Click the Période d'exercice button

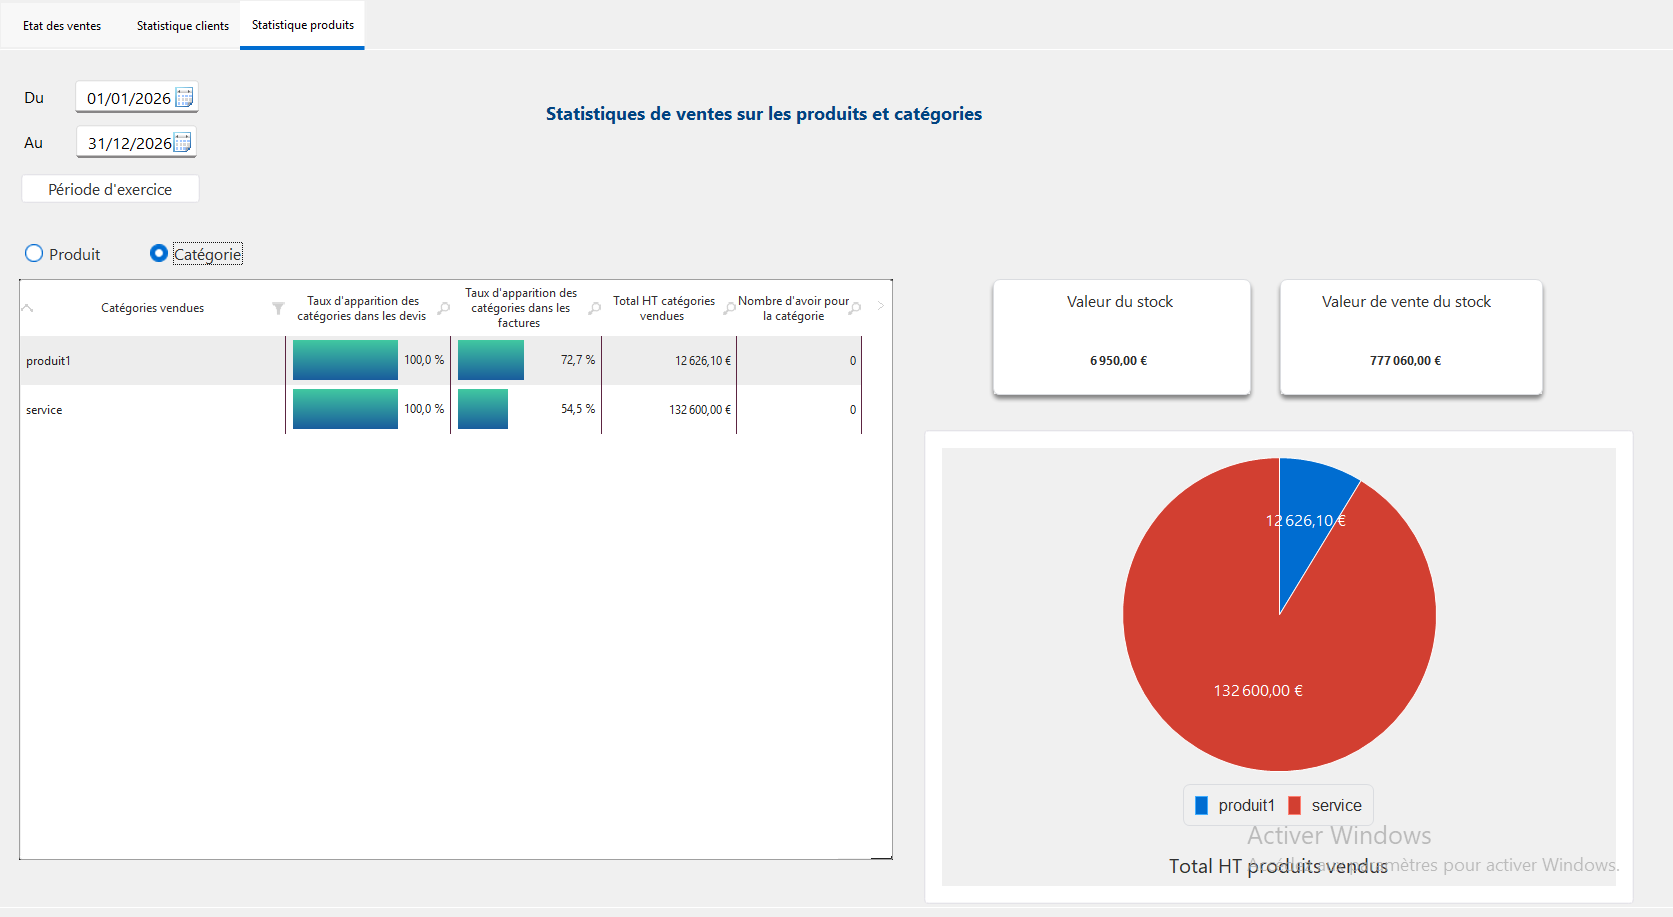point(110,189)
